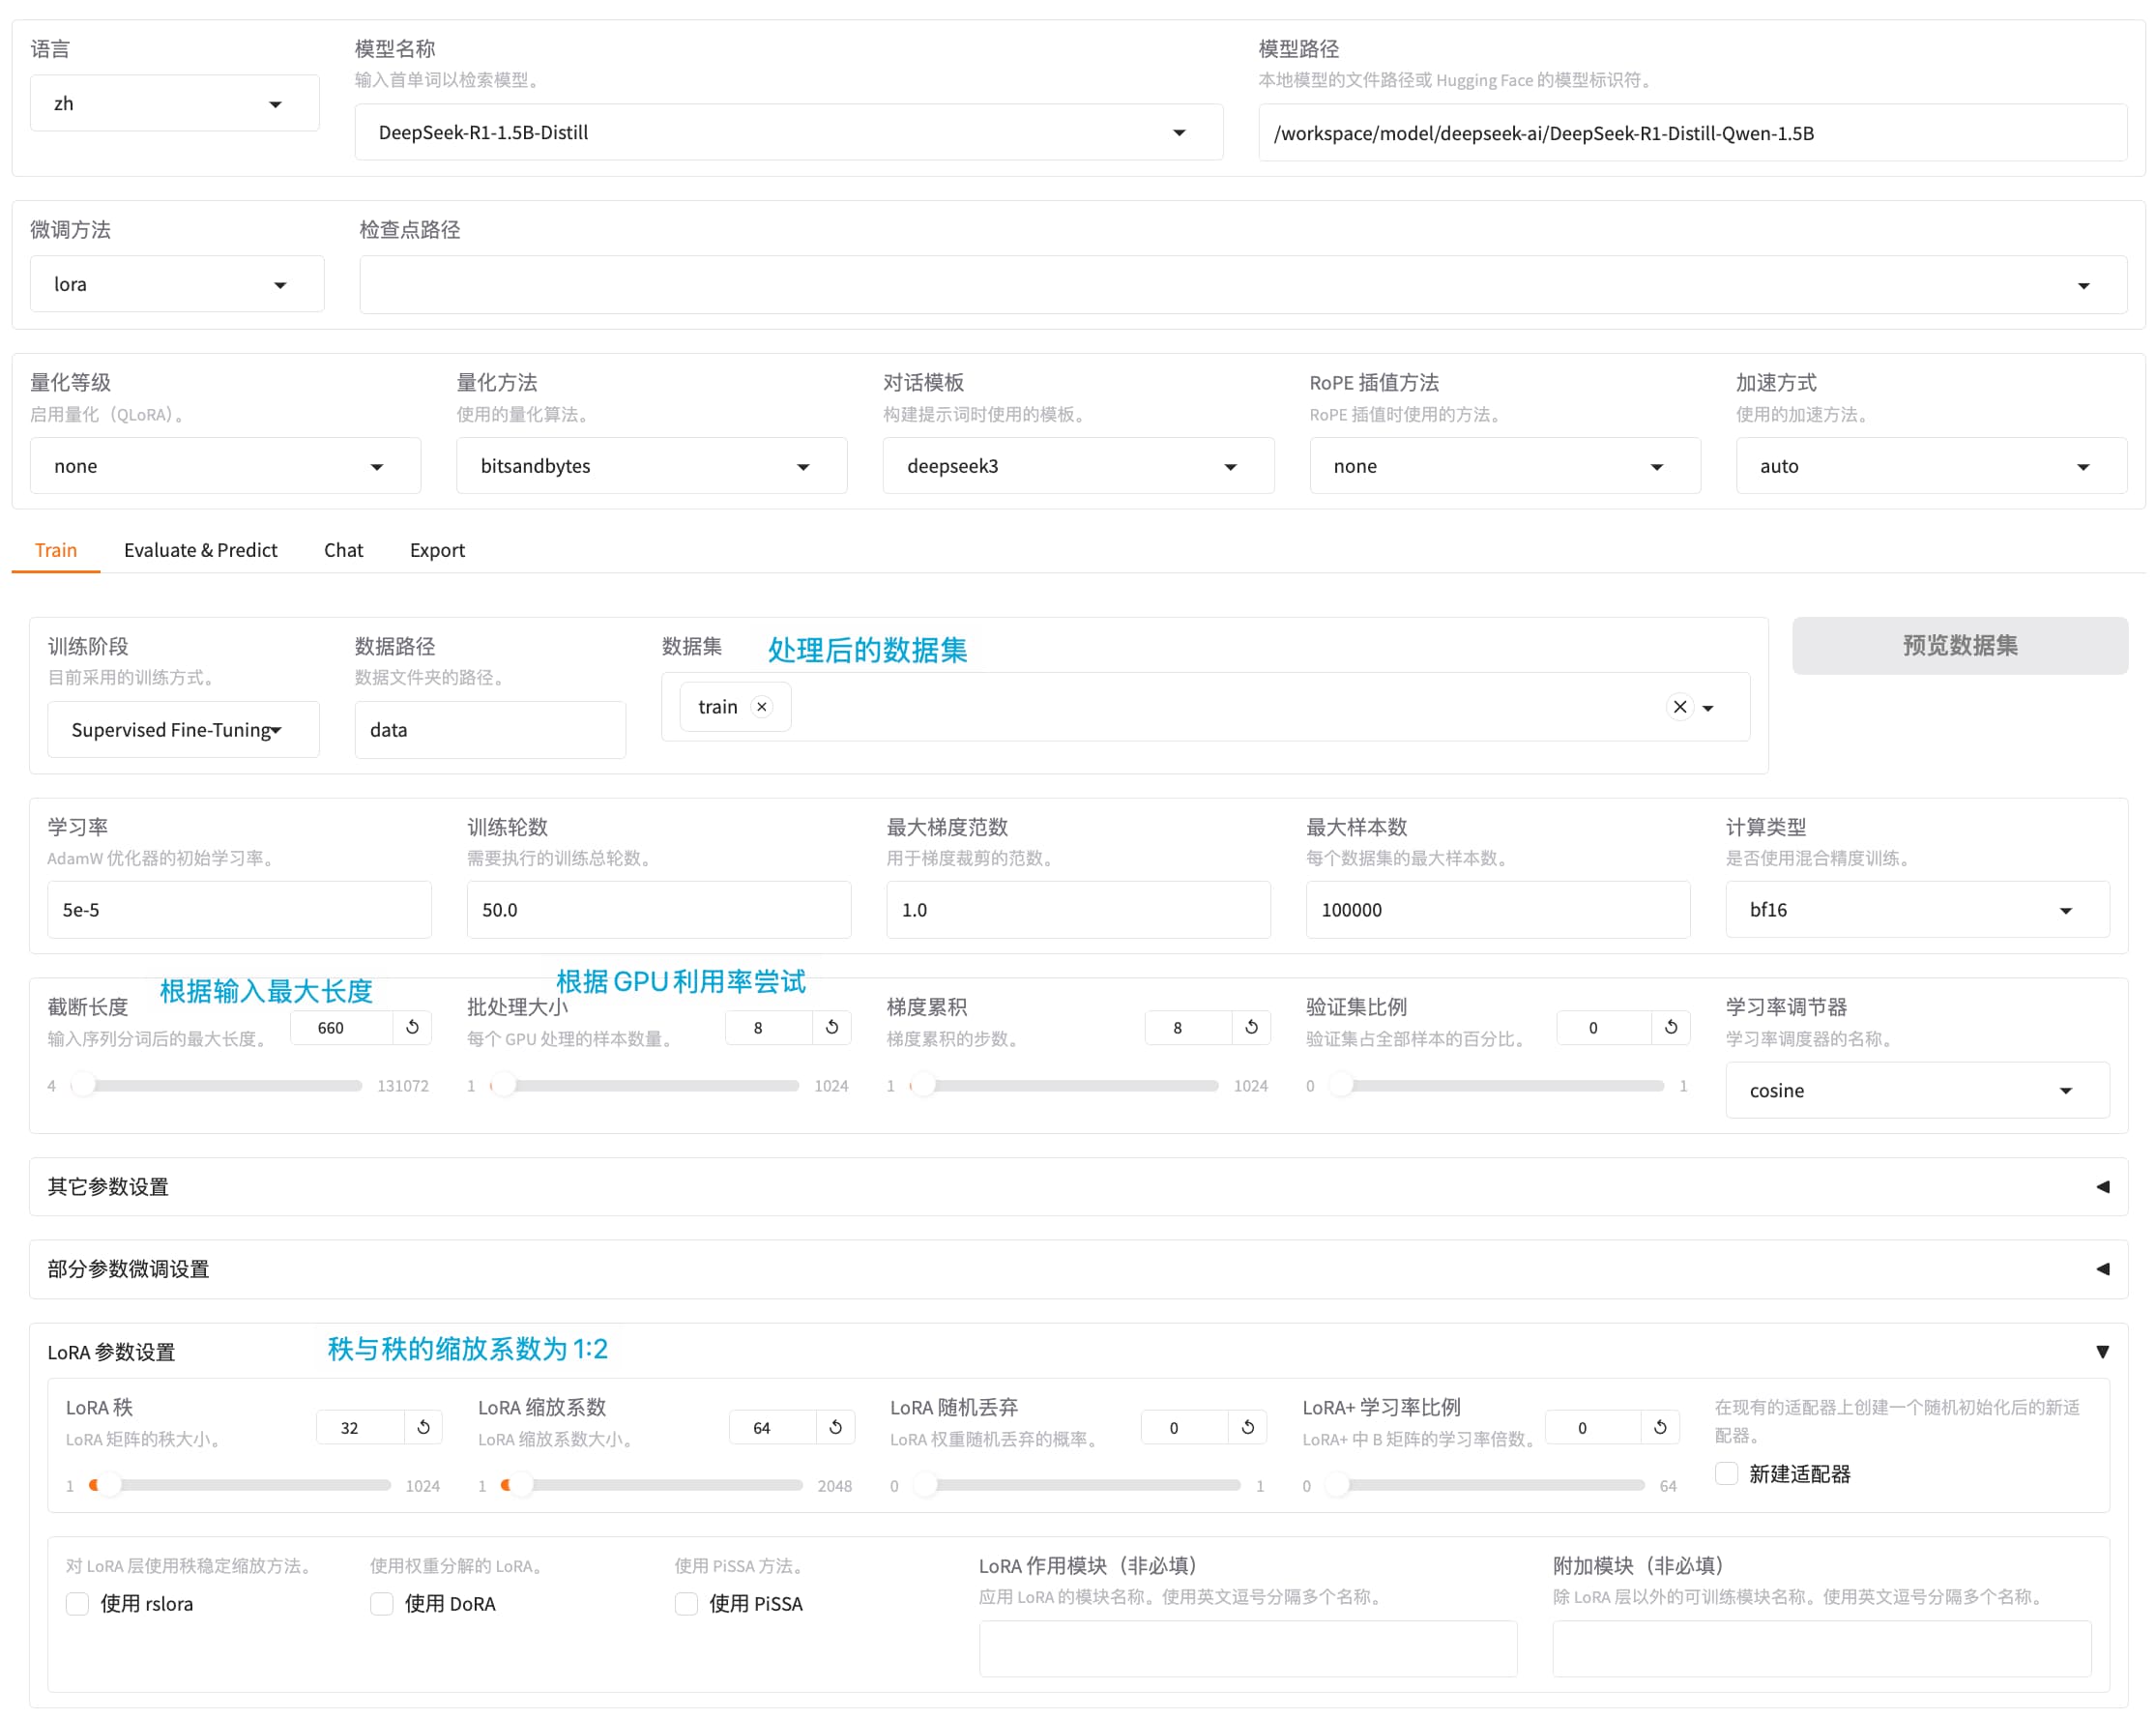The height and width of the screenshot is (1719, 2156).
Task: Check the 使用 rslora option
Action: [77, 1604]
